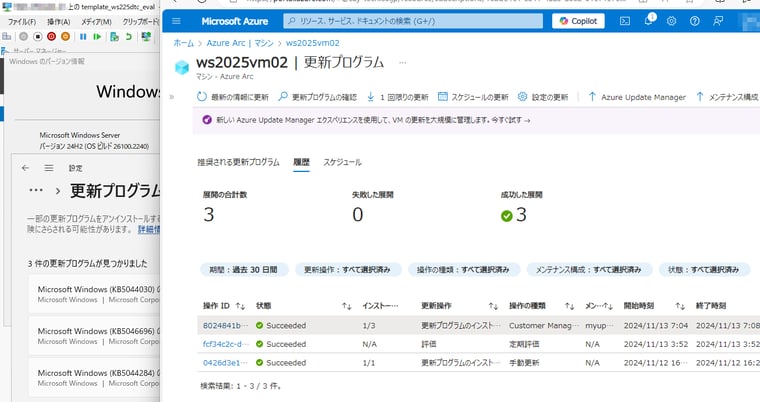760x402 pixels.
Task: Click 最新の情報に更新 refresh command
Action: click(x=233, y=97)
